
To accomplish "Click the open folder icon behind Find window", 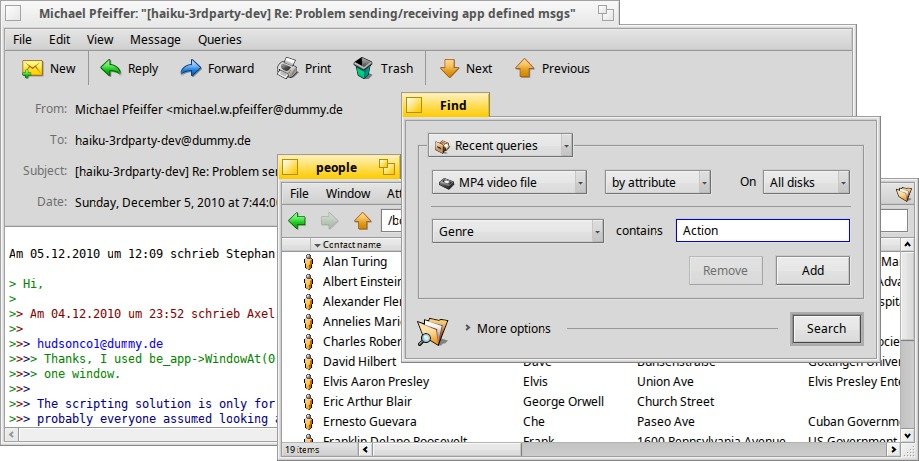I will tap(904, 193).
